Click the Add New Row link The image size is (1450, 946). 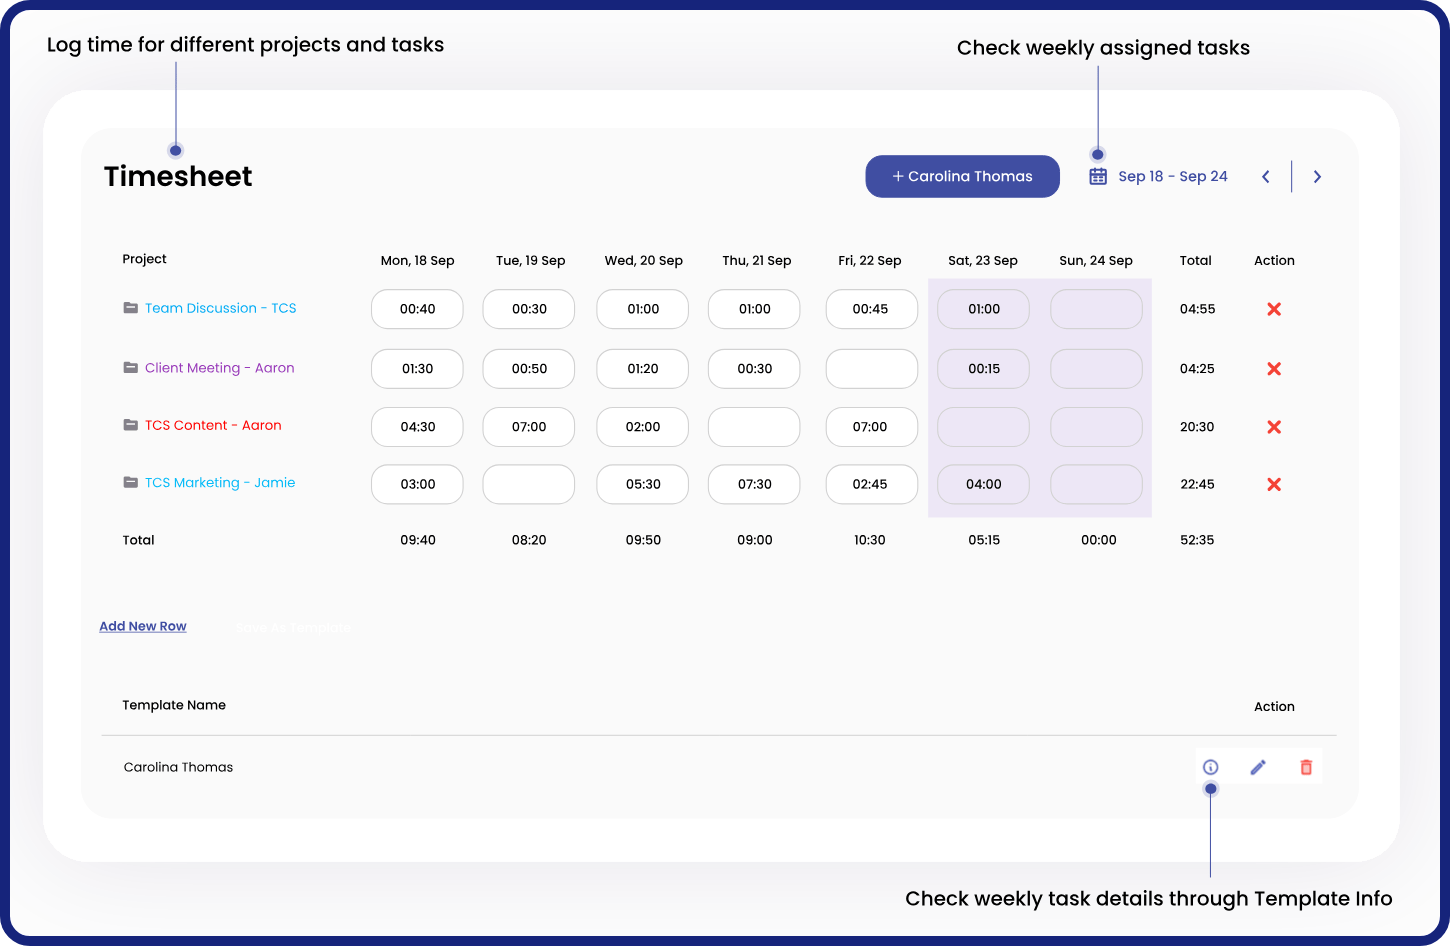(143, 626)
